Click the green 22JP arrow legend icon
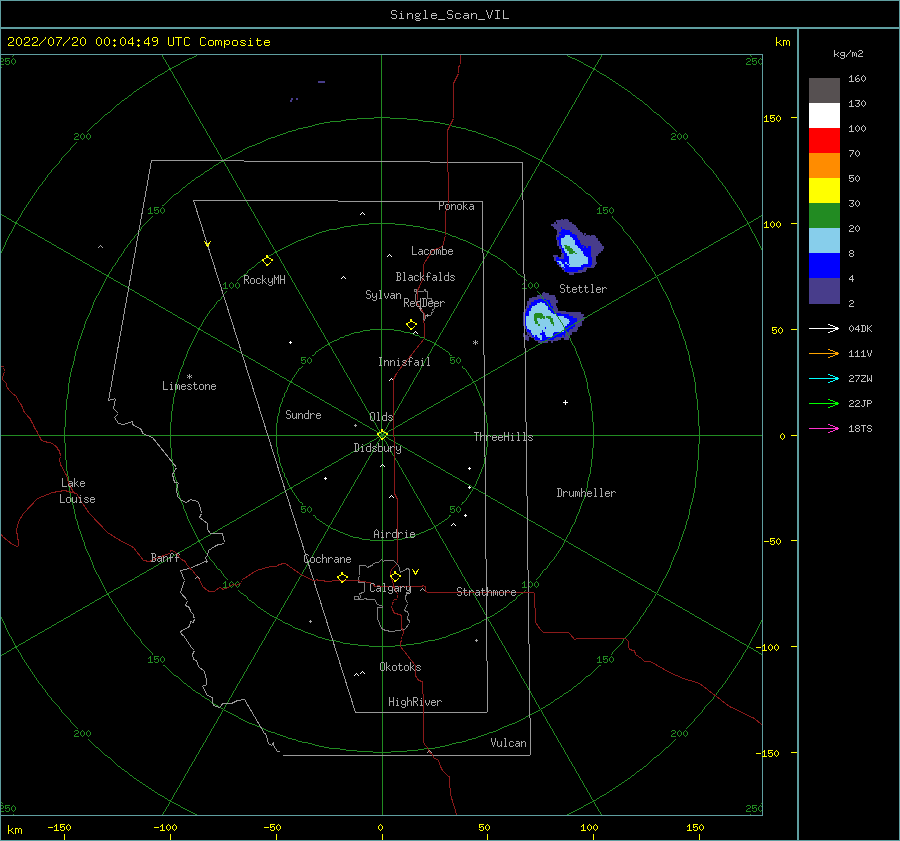This screenshot has height=841, width=900. pos(824,404)
